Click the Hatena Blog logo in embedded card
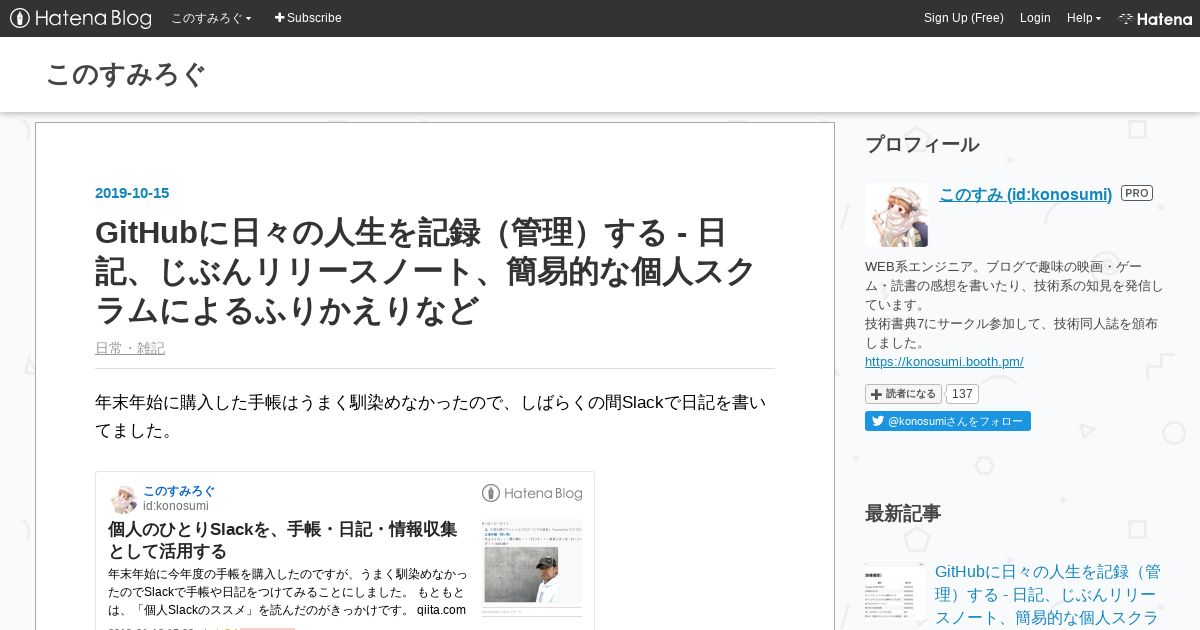Viewport: 1200px width, 630px height. tap(532, 493)
